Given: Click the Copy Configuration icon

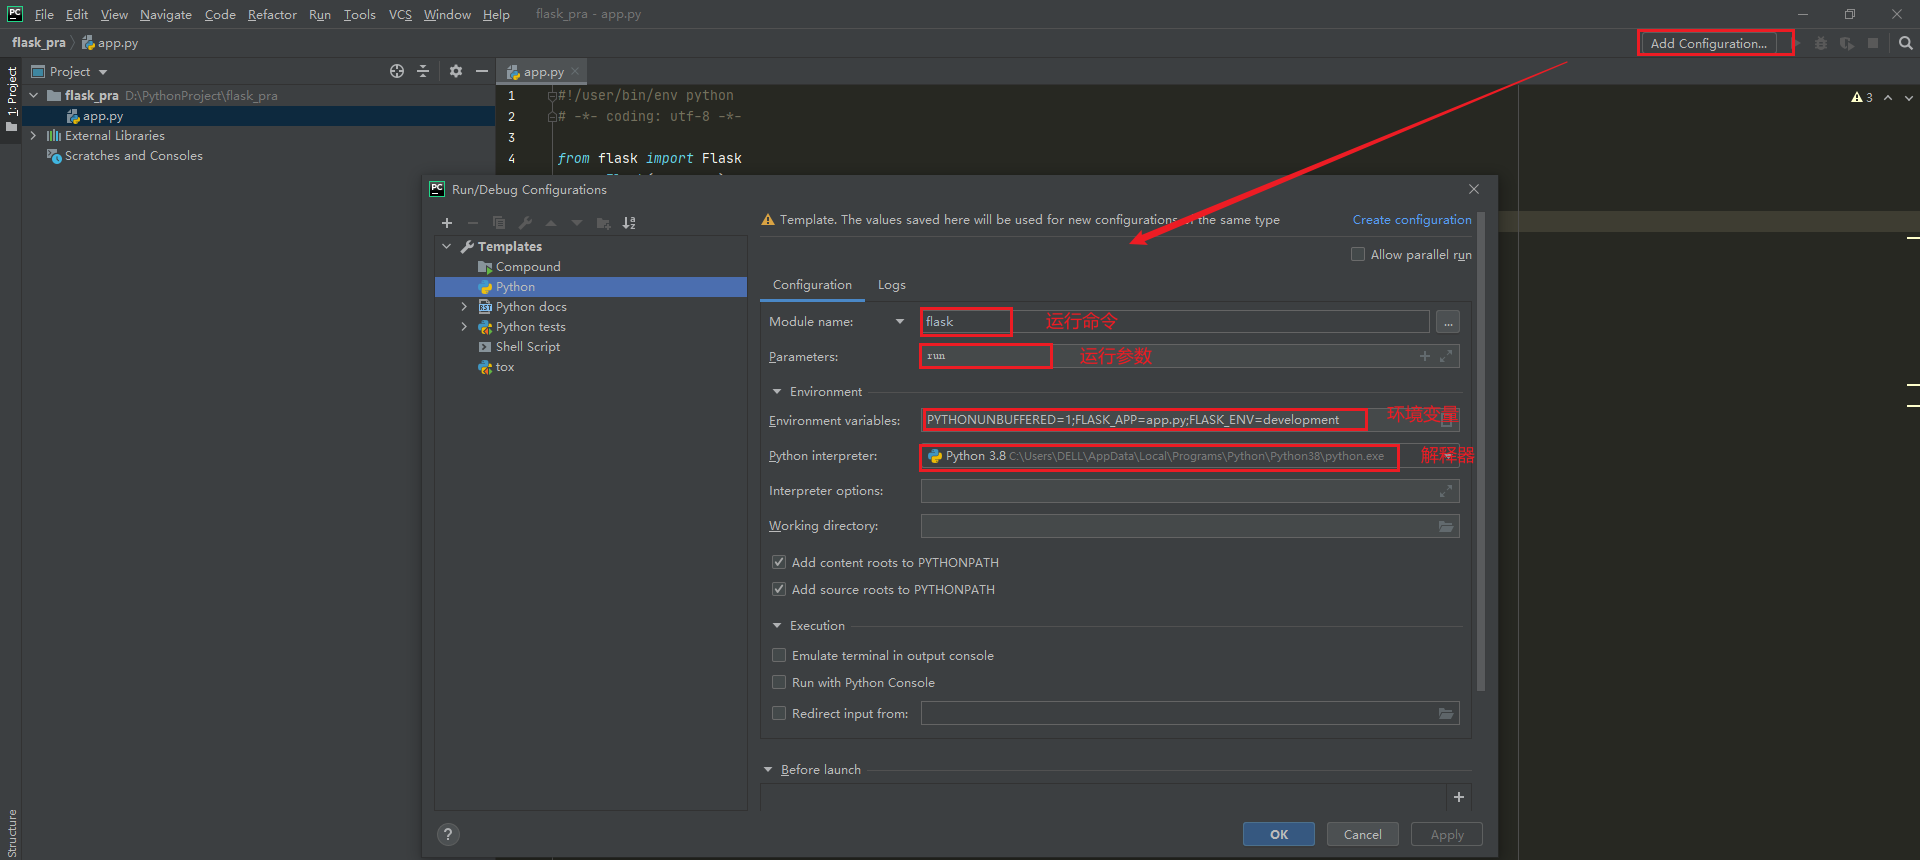Looking at the screenshot, I should point(499,223).
